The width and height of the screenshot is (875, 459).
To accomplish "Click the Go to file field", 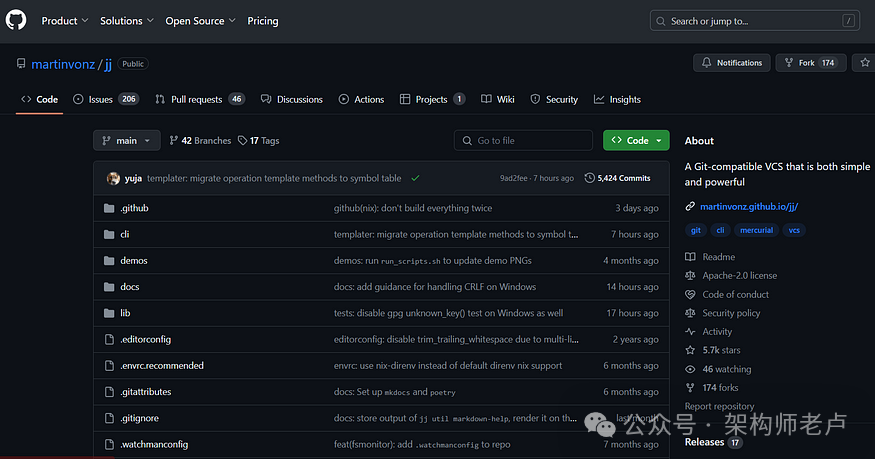I will 523,141.
